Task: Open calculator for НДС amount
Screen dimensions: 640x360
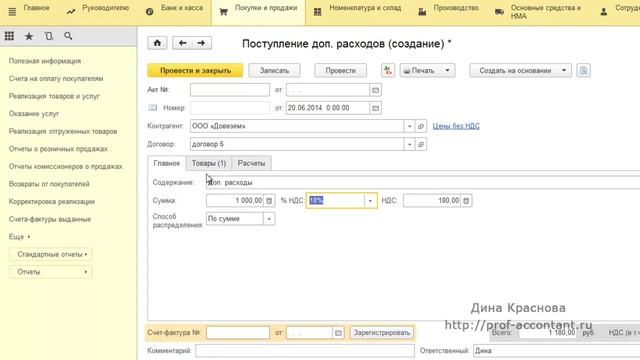Action: (x=466, y=200)
